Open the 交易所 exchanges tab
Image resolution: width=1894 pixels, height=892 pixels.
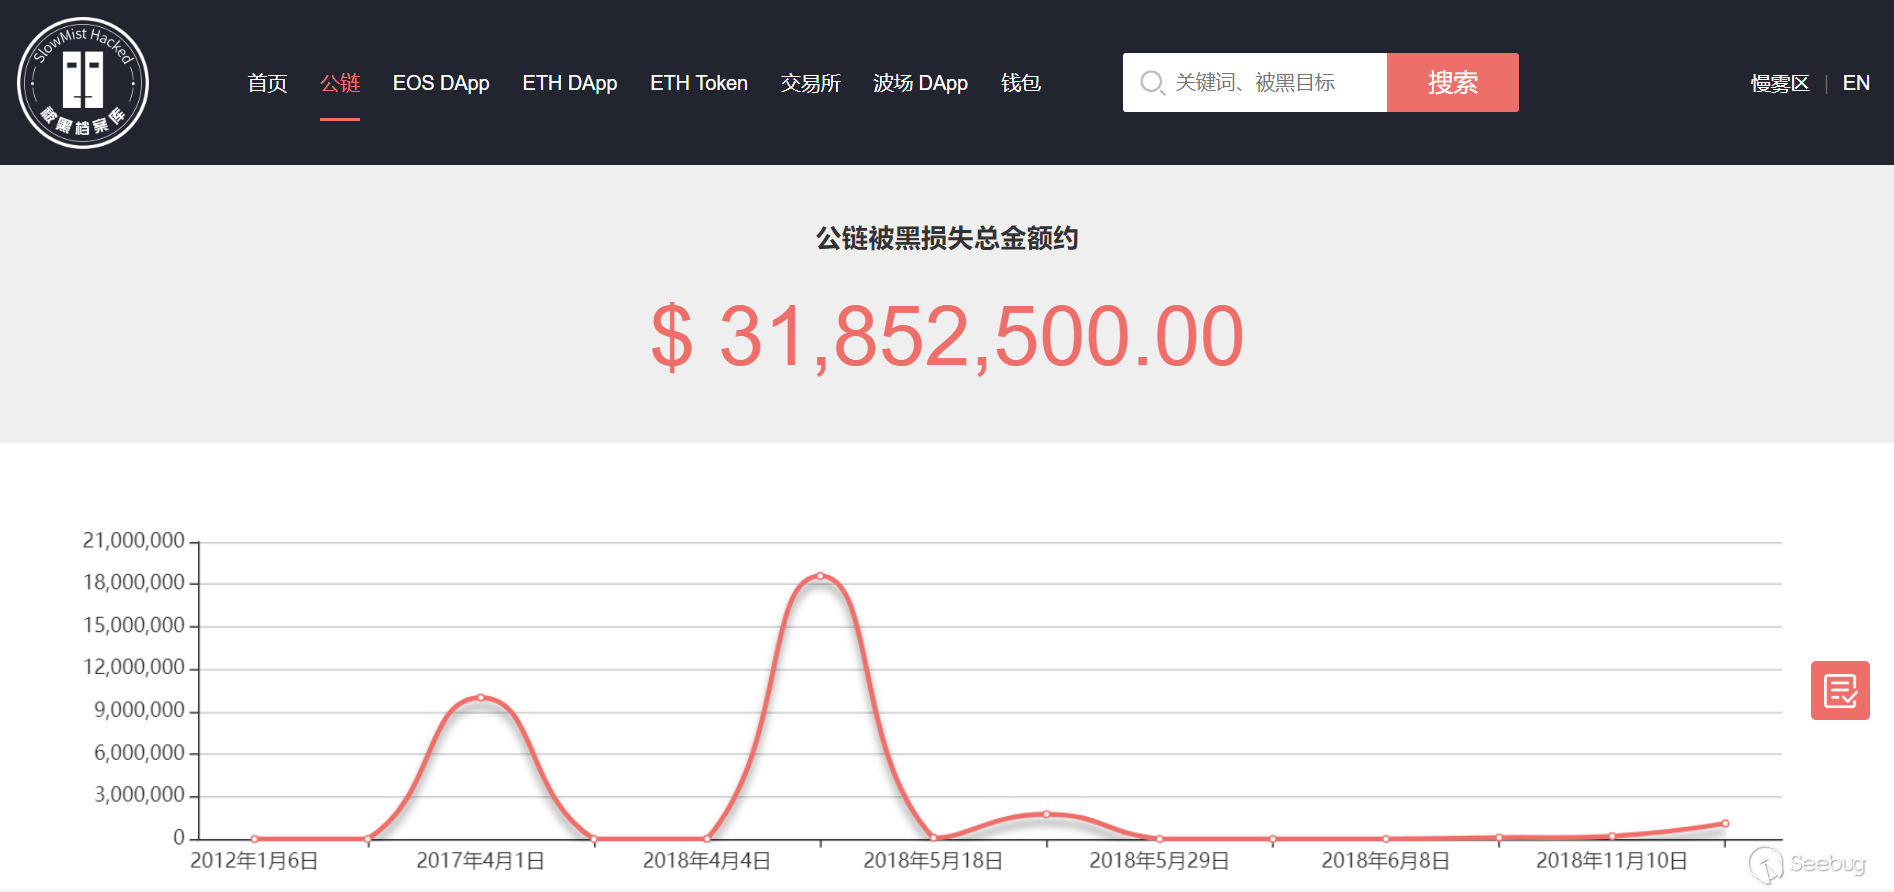810,83
